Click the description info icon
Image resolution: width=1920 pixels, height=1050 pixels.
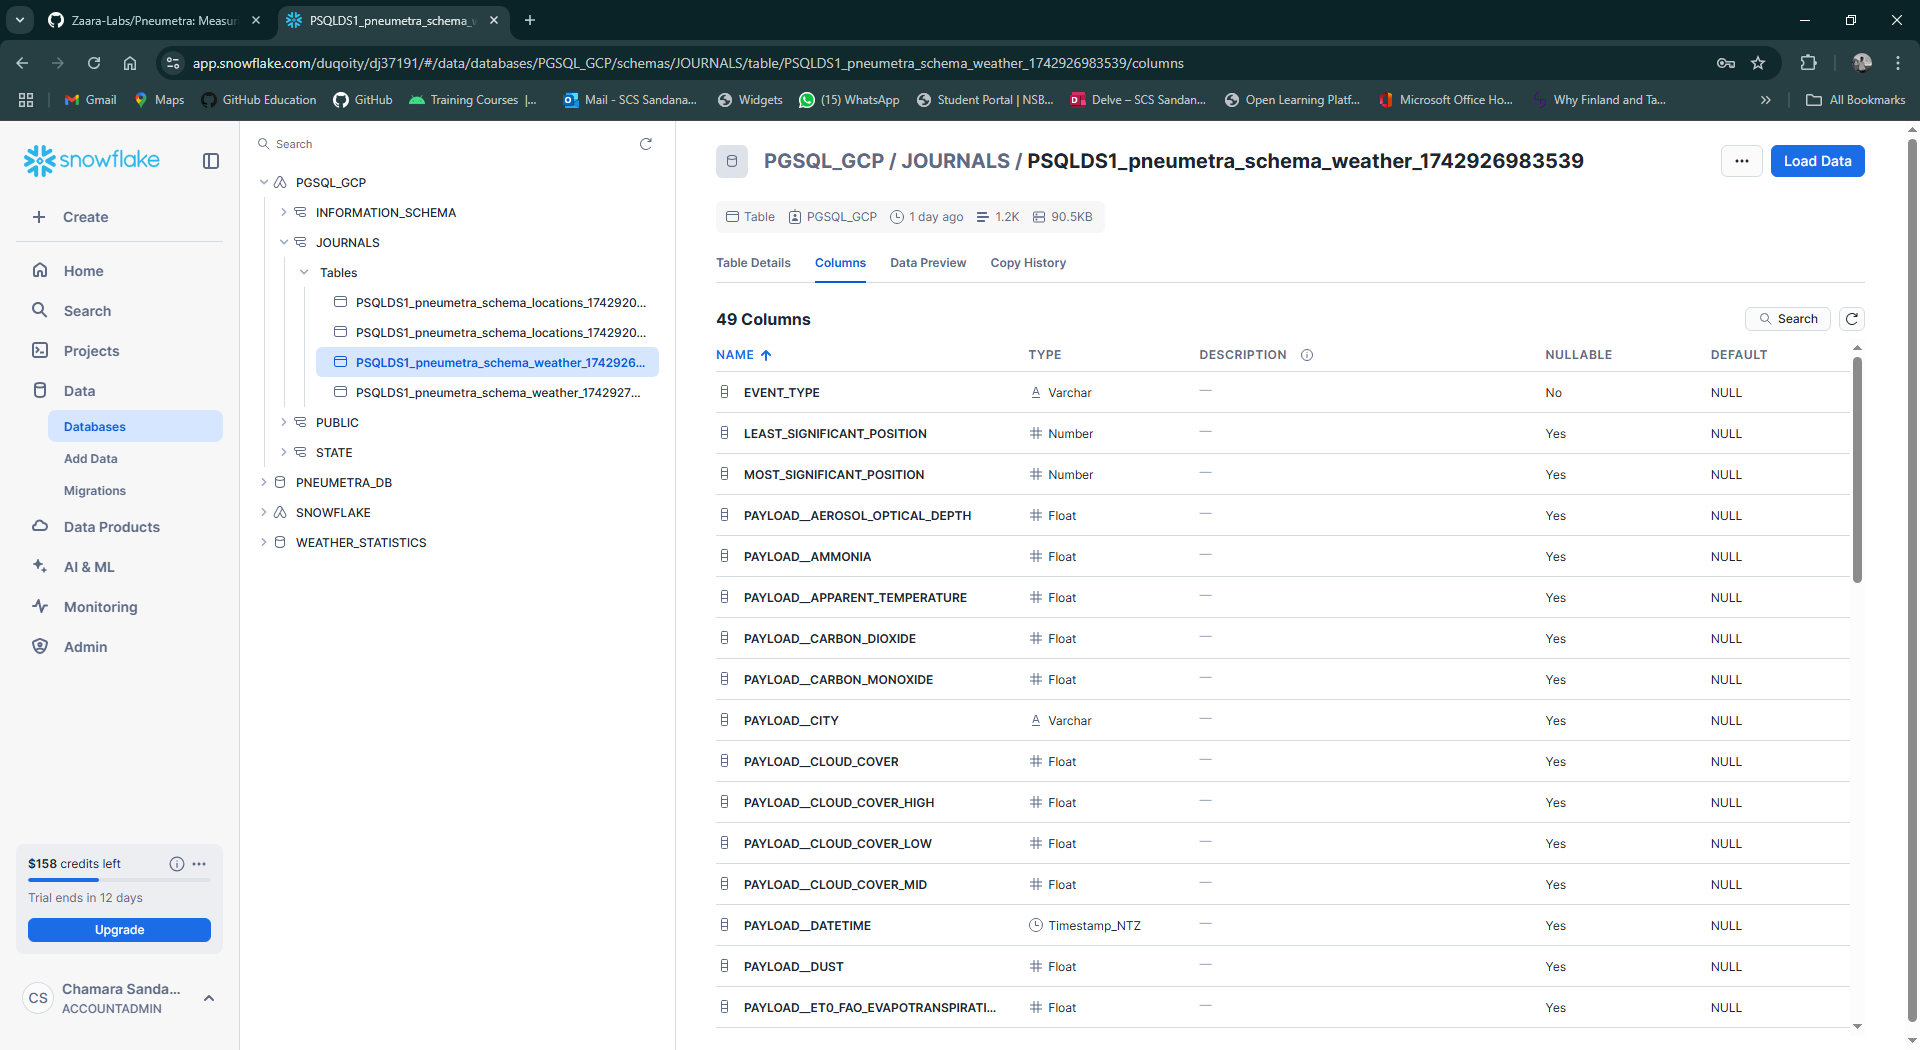click(x=1307, y=355)
